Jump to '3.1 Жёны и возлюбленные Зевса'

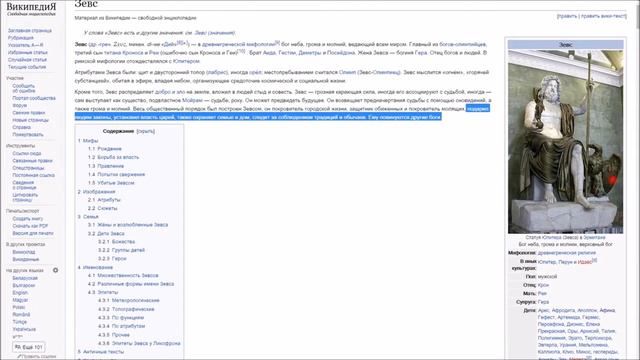pyautogui.click(x=127, y=225)
